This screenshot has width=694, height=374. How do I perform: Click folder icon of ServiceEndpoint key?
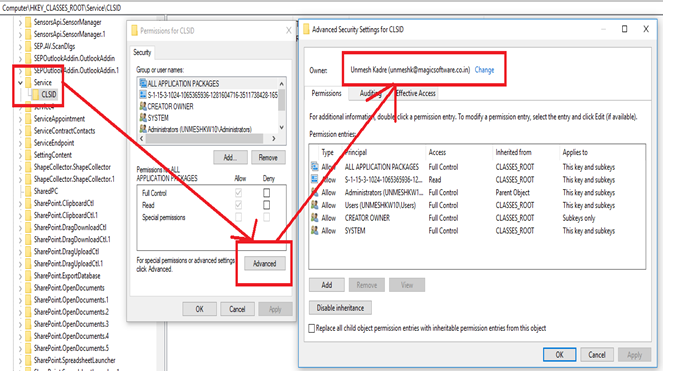pos(28,143)
